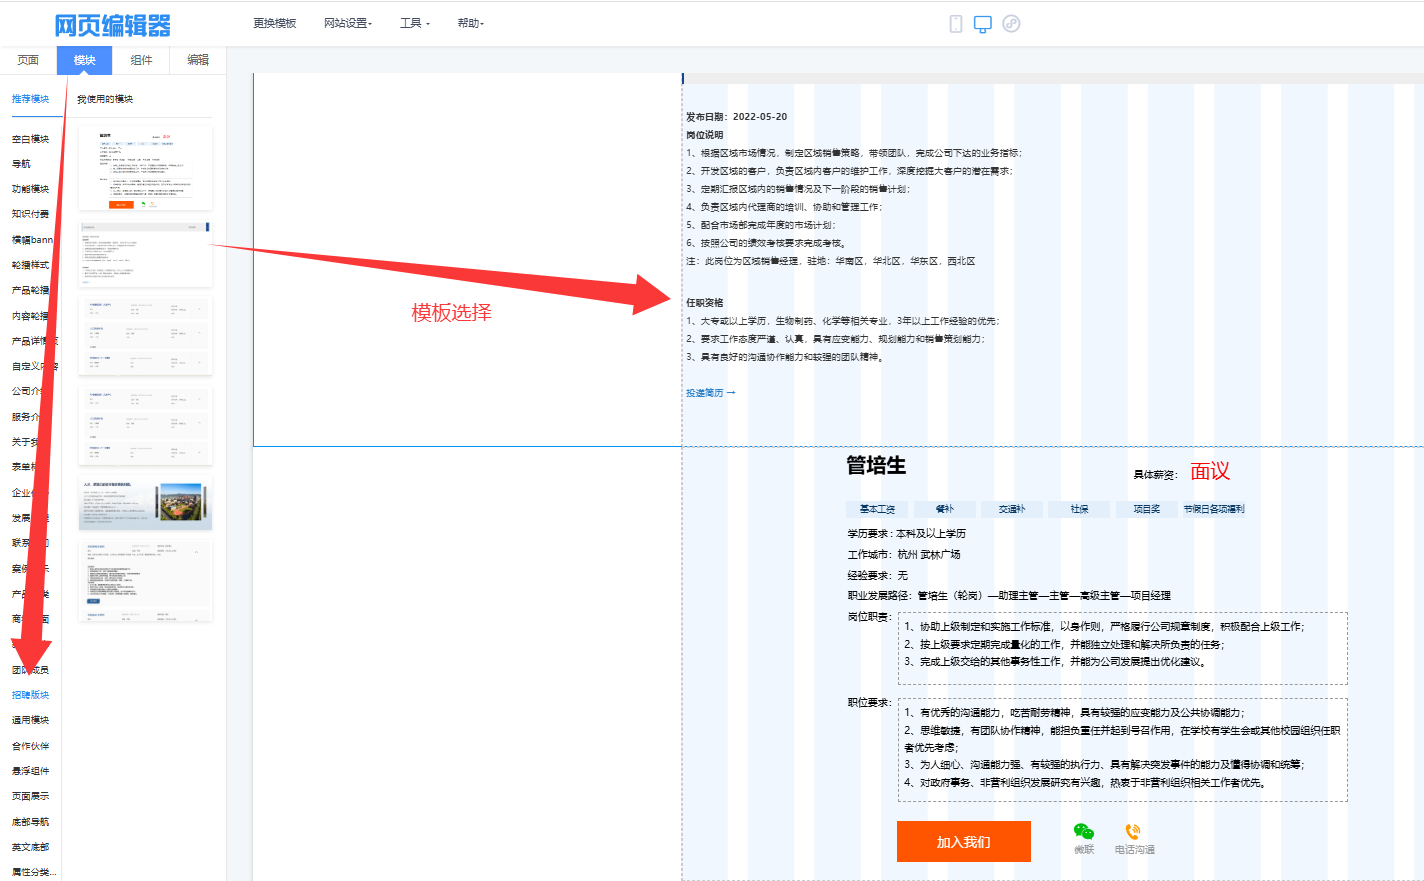Go to the 编辑 tab
1424x881 pixels.
198,60
